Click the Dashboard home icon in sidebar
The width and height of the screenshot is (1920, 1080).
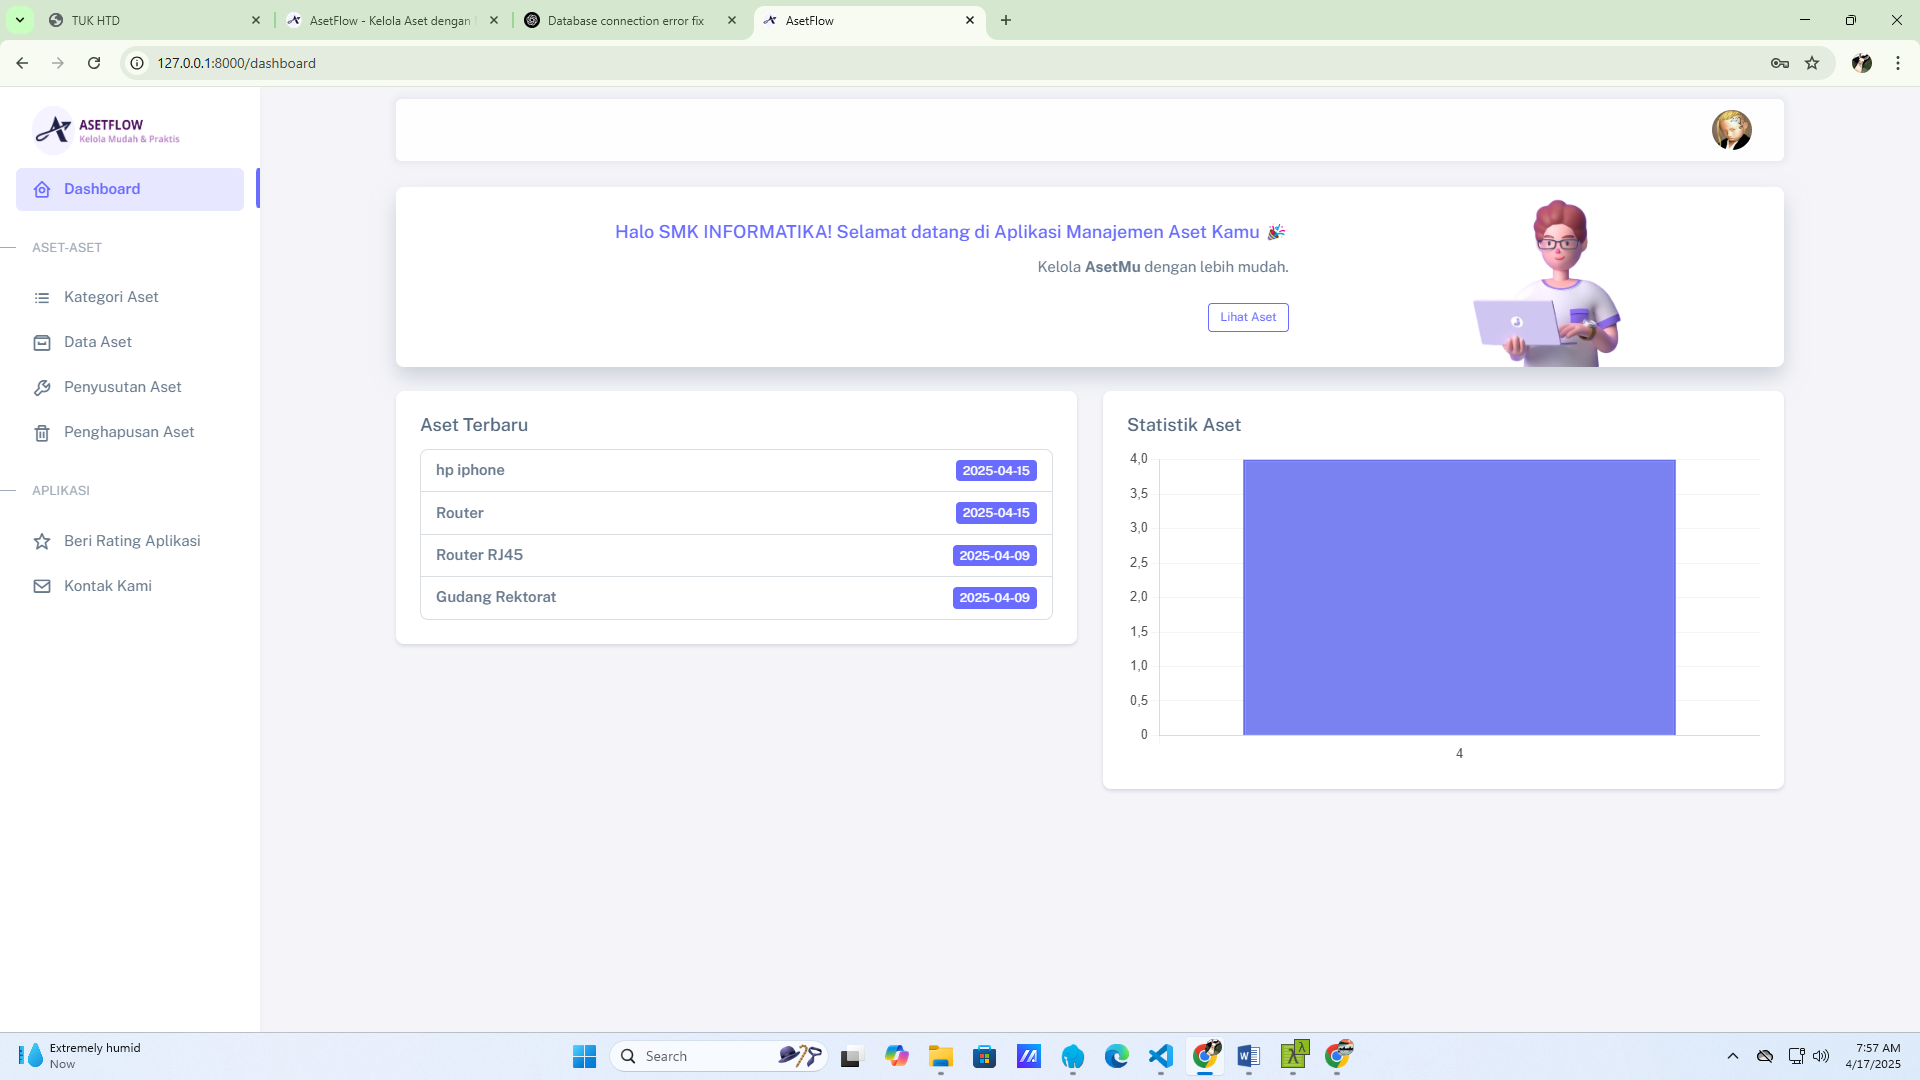[x=42, y=190]
